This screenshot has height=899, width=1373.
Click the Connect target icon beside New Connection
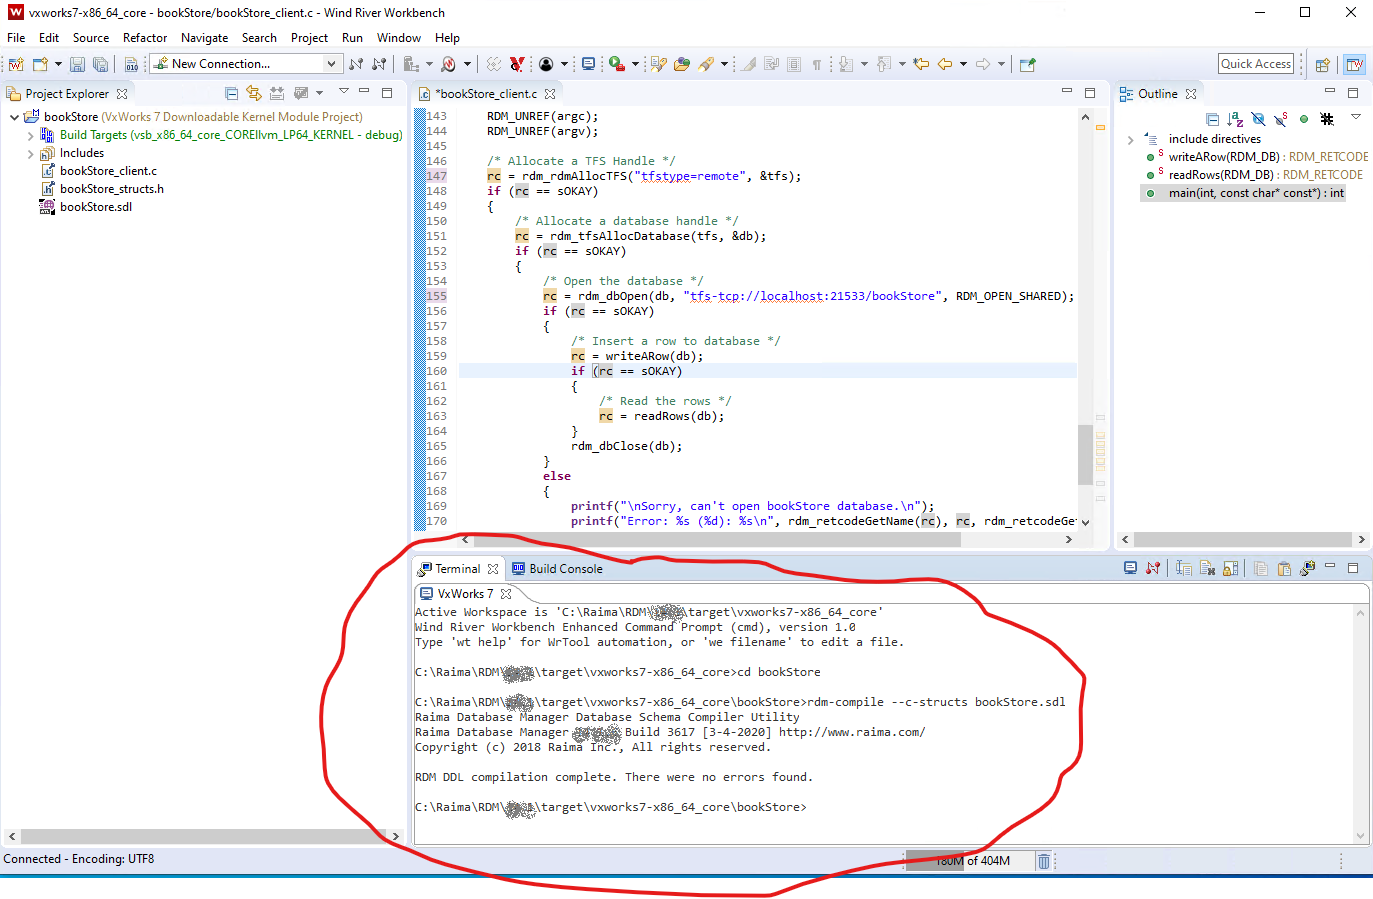[x=356, y=64]
